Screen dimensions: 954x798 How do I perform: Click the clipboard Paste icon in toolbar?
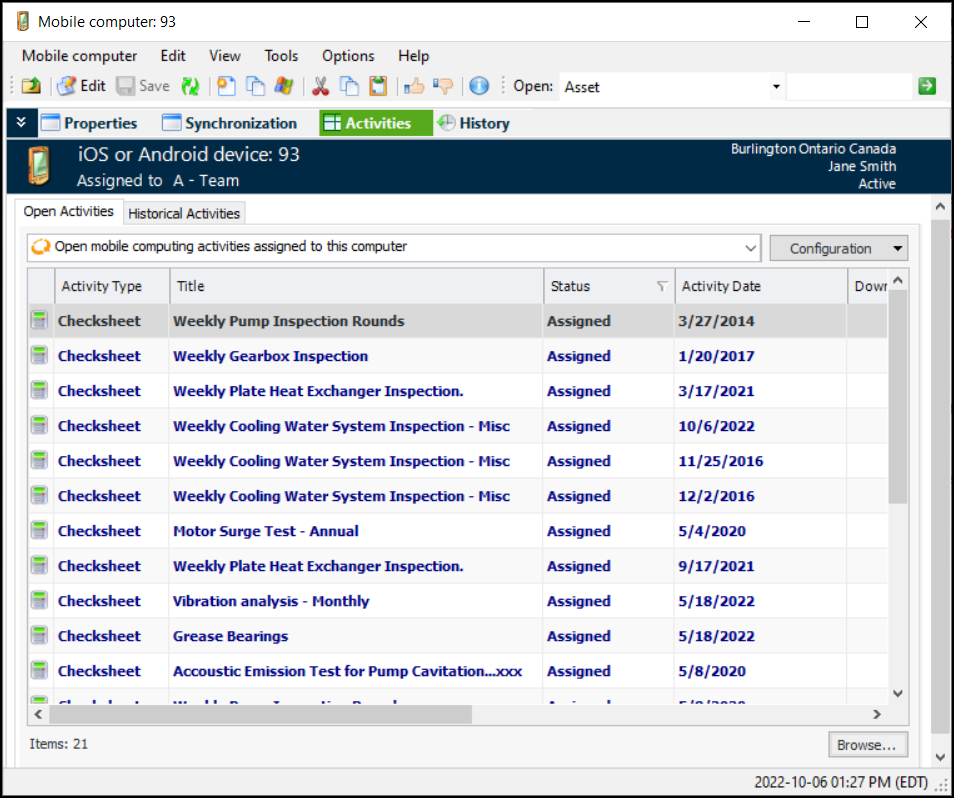click(x=377, y=86)
